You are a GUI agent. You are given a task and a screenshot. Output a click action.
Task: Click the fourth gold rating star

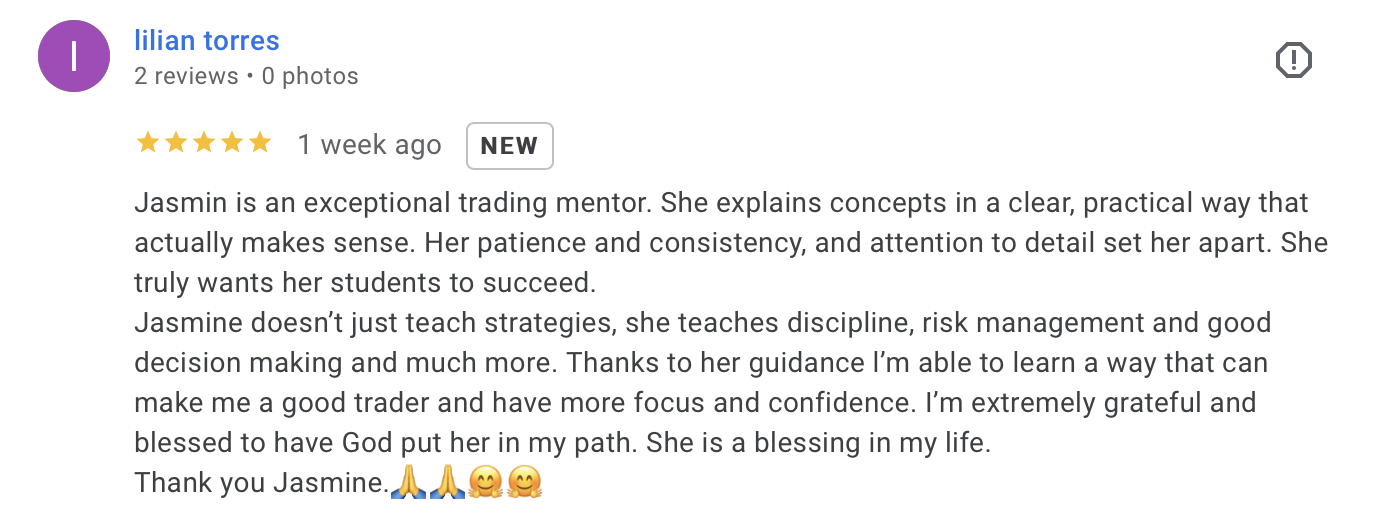coord(232,144)
